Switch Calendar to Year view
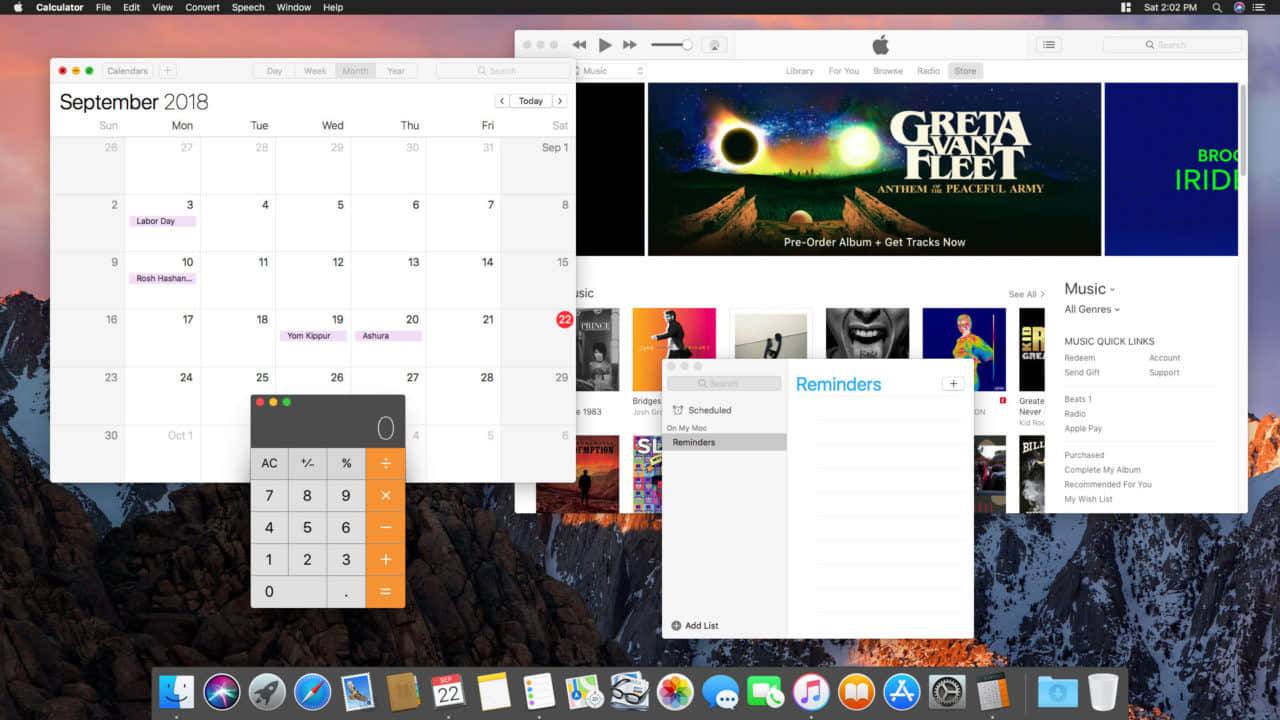This screenshot has width=1280, height=720. pos(396,71)
